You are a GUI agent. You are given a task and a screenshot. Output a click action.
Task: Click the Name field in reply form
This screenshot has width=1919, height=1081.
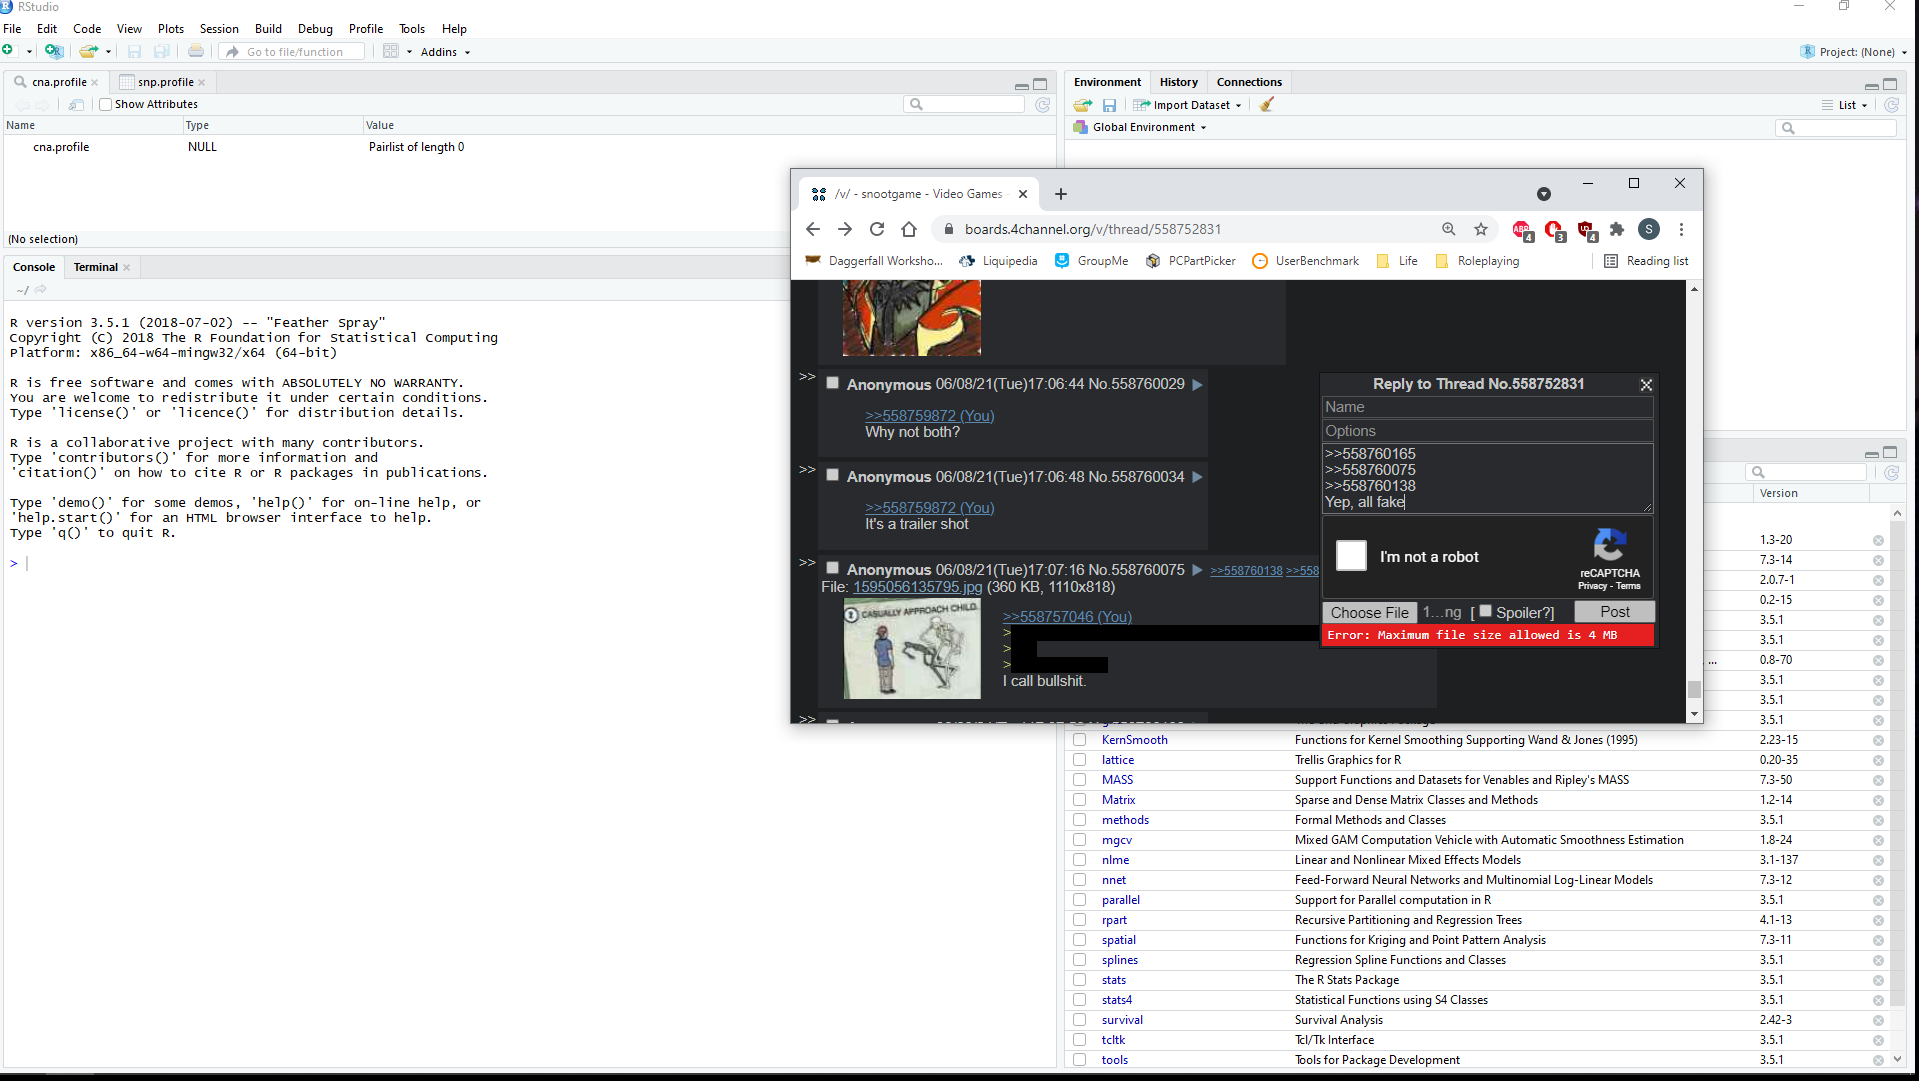[x=1486, y=407]
